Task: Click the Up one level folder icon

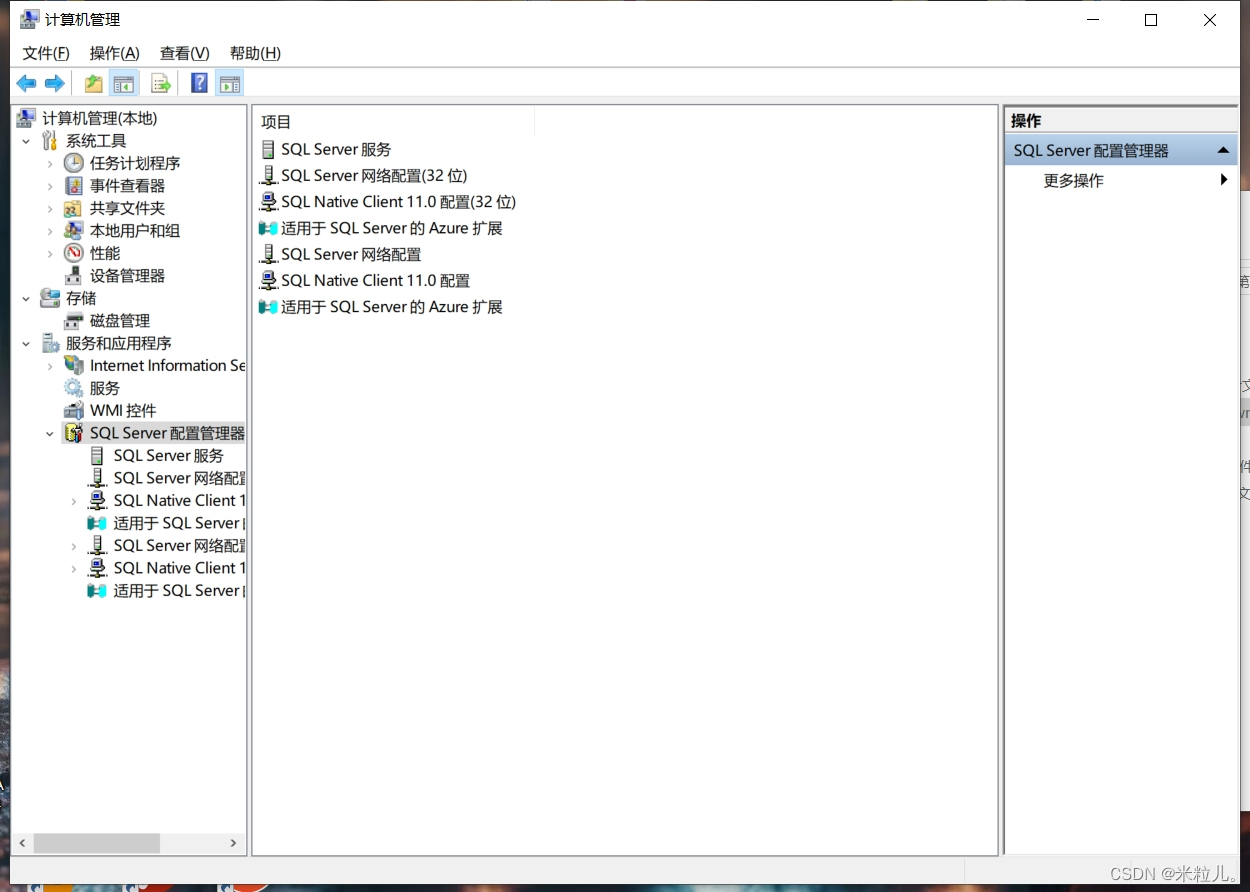Action: click(93, 83)
